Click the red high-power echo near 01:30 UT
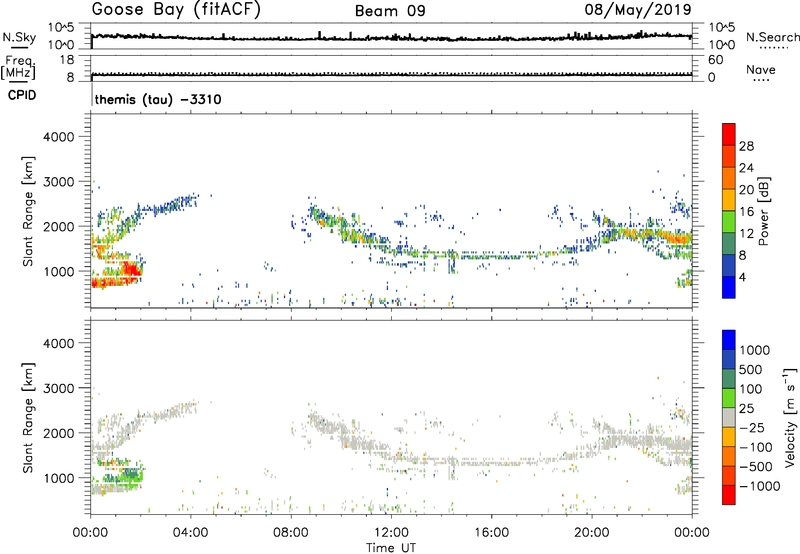The height and width of the screenshot is (554, 800). pos(132,269)
